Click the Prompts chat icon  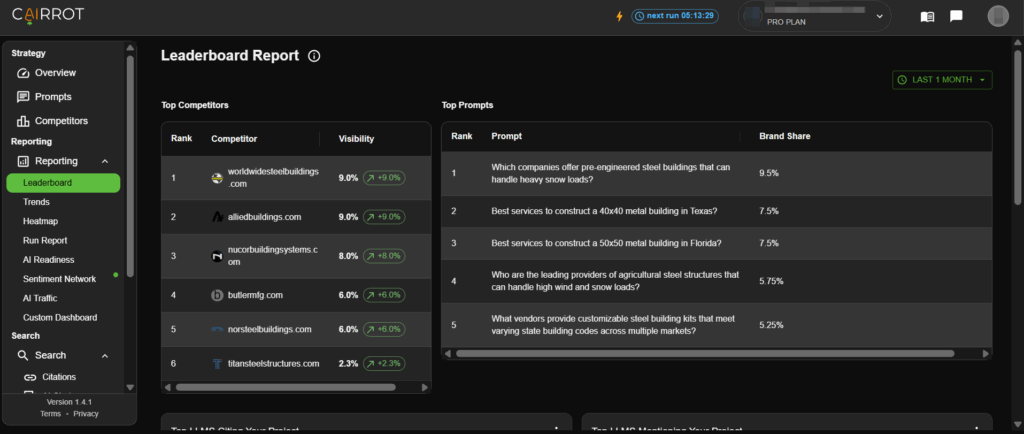coord(24,97)
